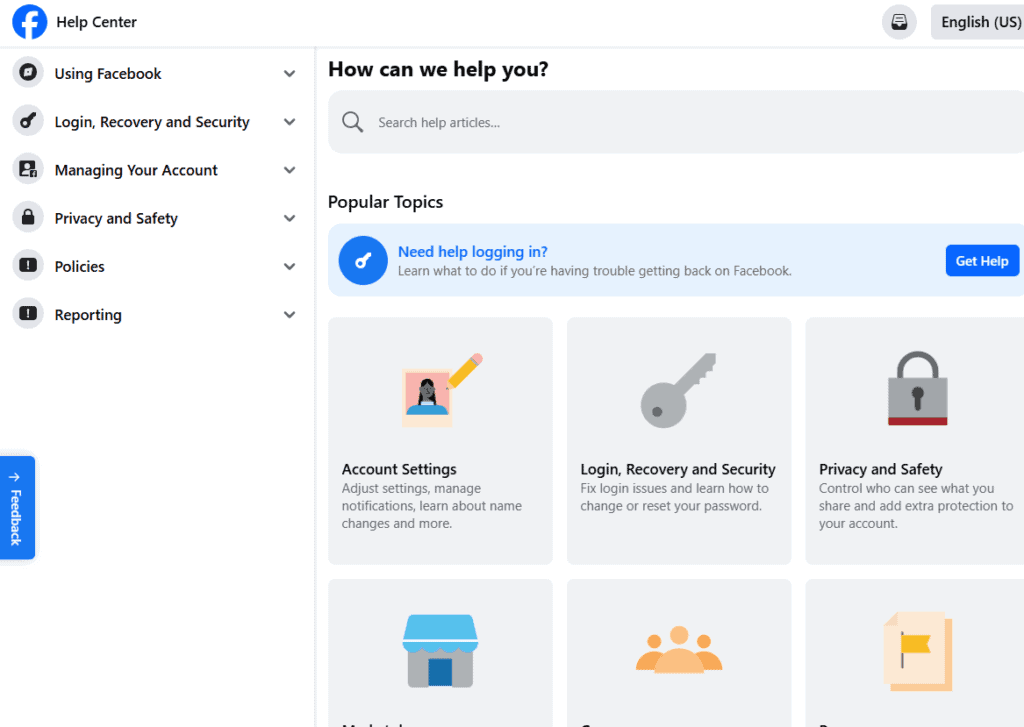The width and height of the screenshot is (1024, 727).
Task: Expand the Privacy and Safety sidebar chevron
Action: click(x=289, y=218)
